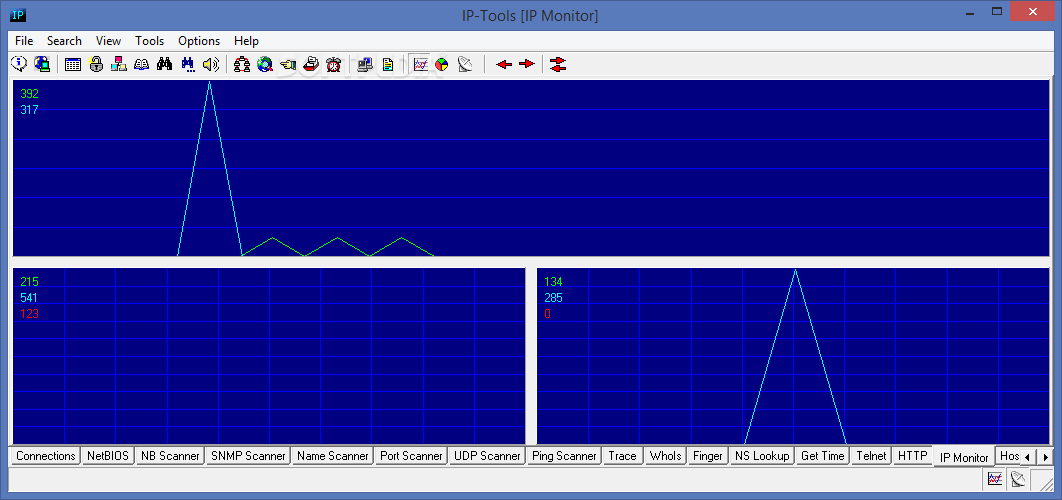Select the partially visible Hos tab
1062x500 pixels.
(1008, 456)
